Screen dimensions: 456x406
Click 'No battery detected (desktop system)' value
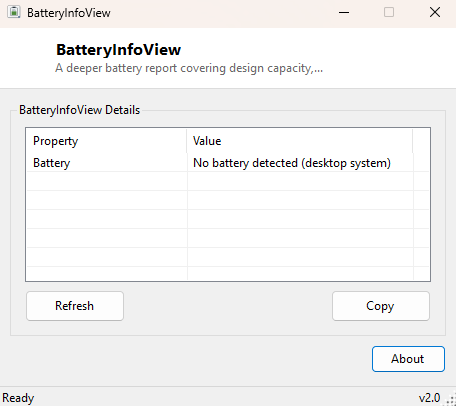coord(292,163)
